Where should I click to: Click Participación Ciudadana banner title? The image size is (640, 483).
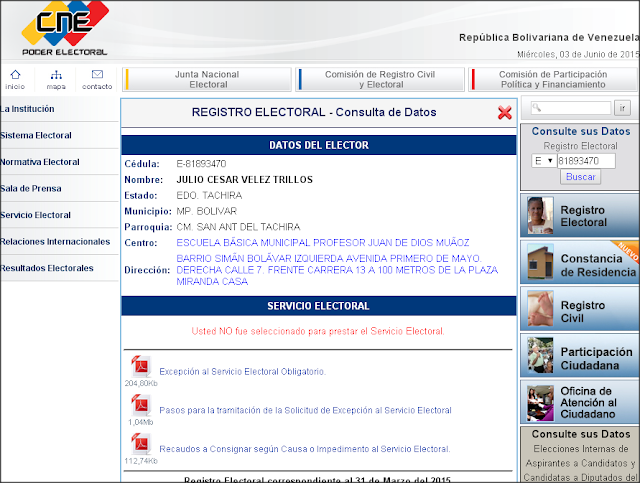(x=596, y=358)
